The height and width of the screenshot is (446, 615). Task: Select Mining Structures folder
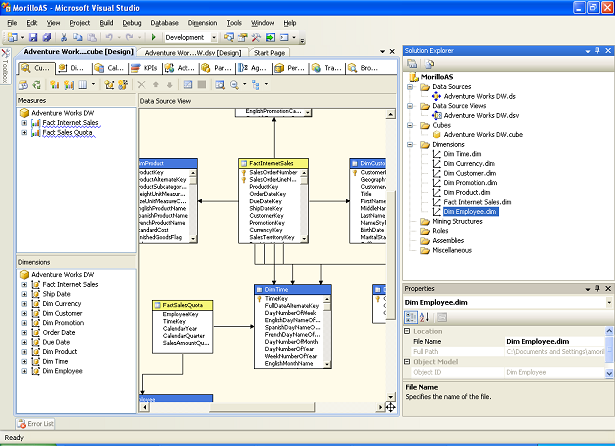pos(457,222)
